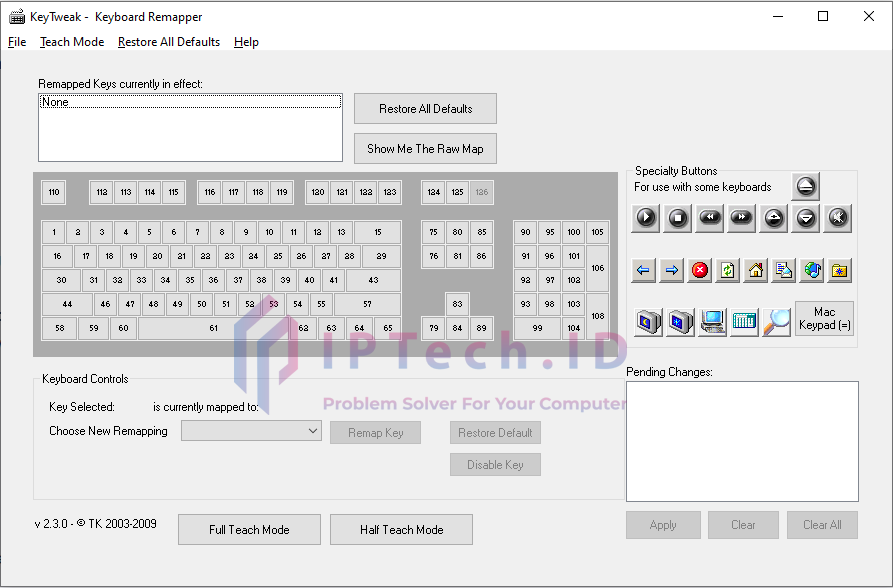
Task: Click the Stop media specialty button
Action: click(678, 218)
